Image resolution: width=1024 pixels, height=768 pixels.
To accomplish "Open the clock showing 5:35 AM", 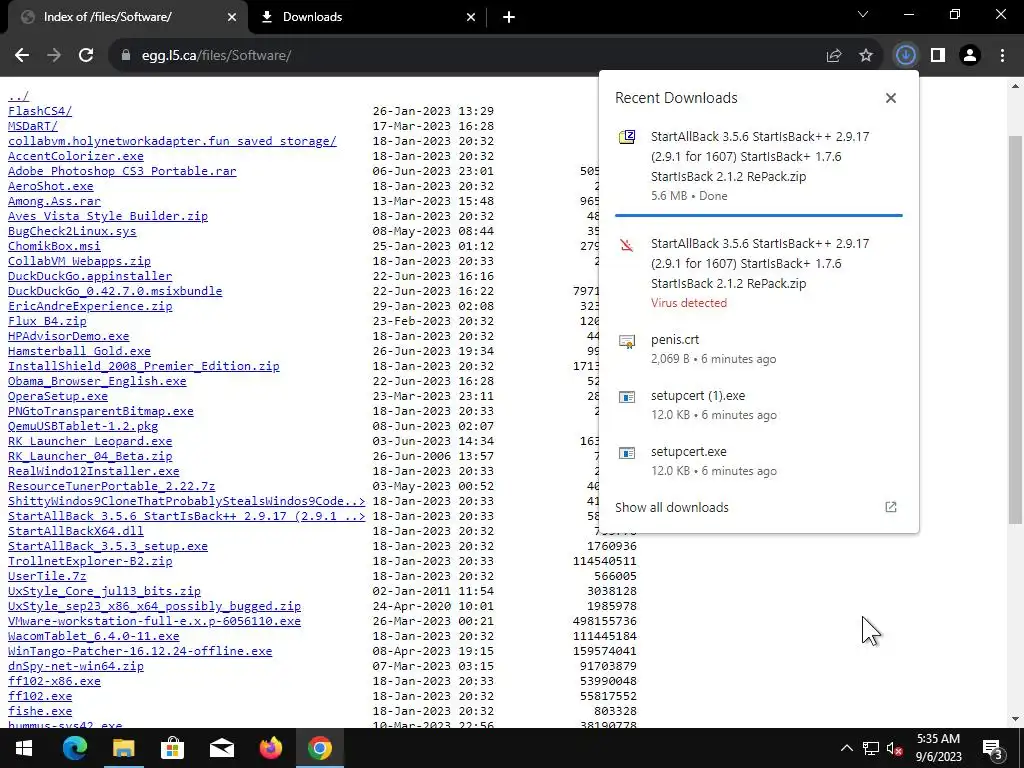I will tap(938, 748).
